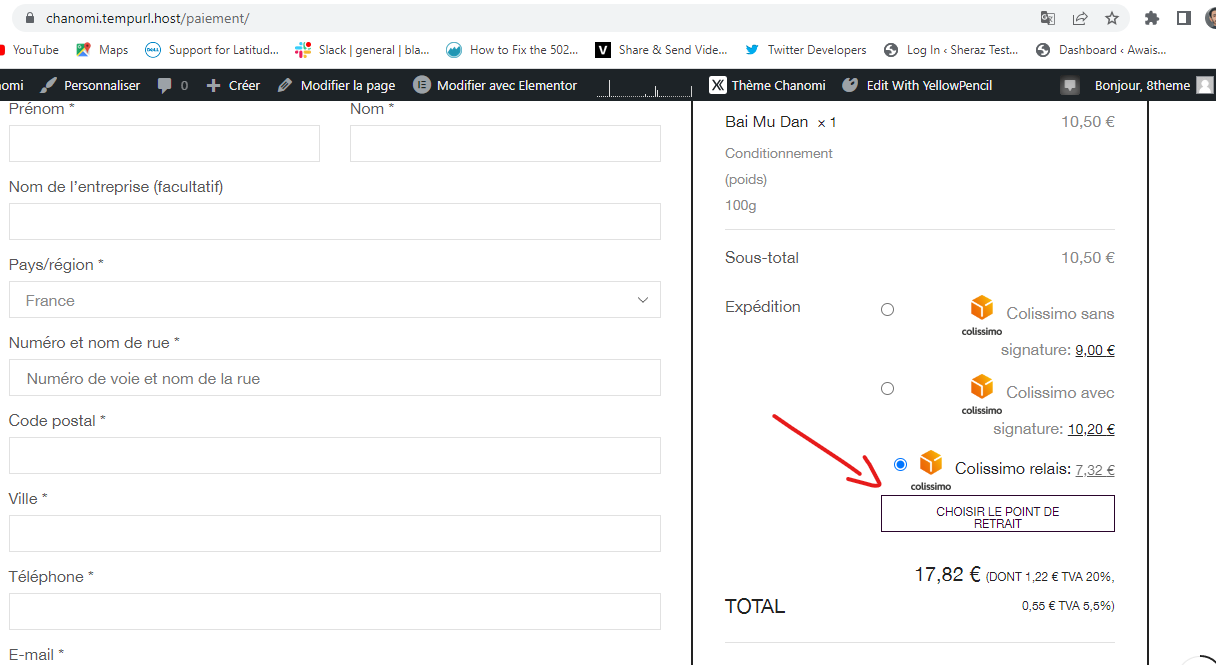Open the YouTube bookmark
Viewport: 1216px width, 665px height.
point(30,50)
